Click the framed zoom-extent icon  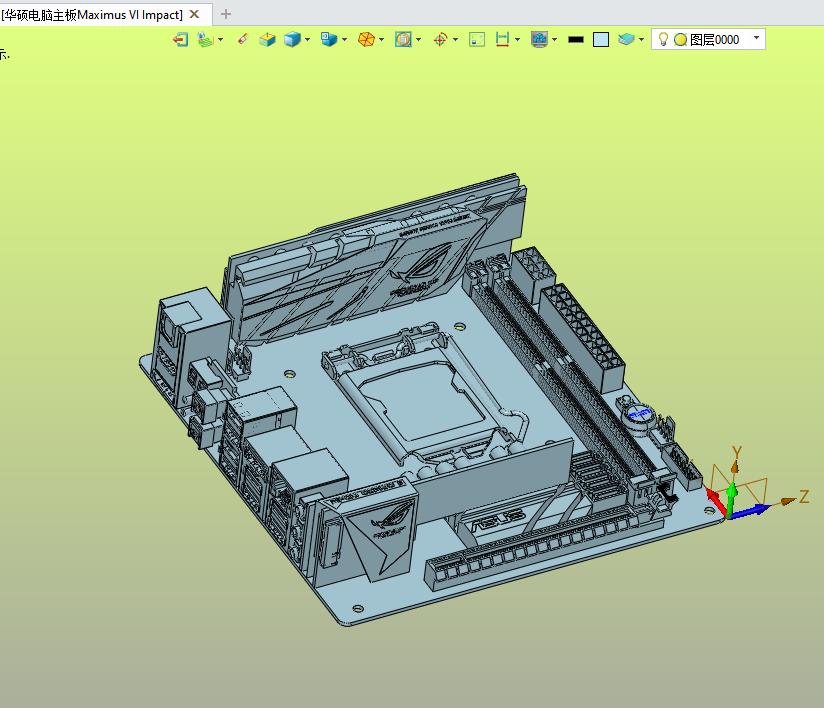pyautogui.click(x=403, y=39)
